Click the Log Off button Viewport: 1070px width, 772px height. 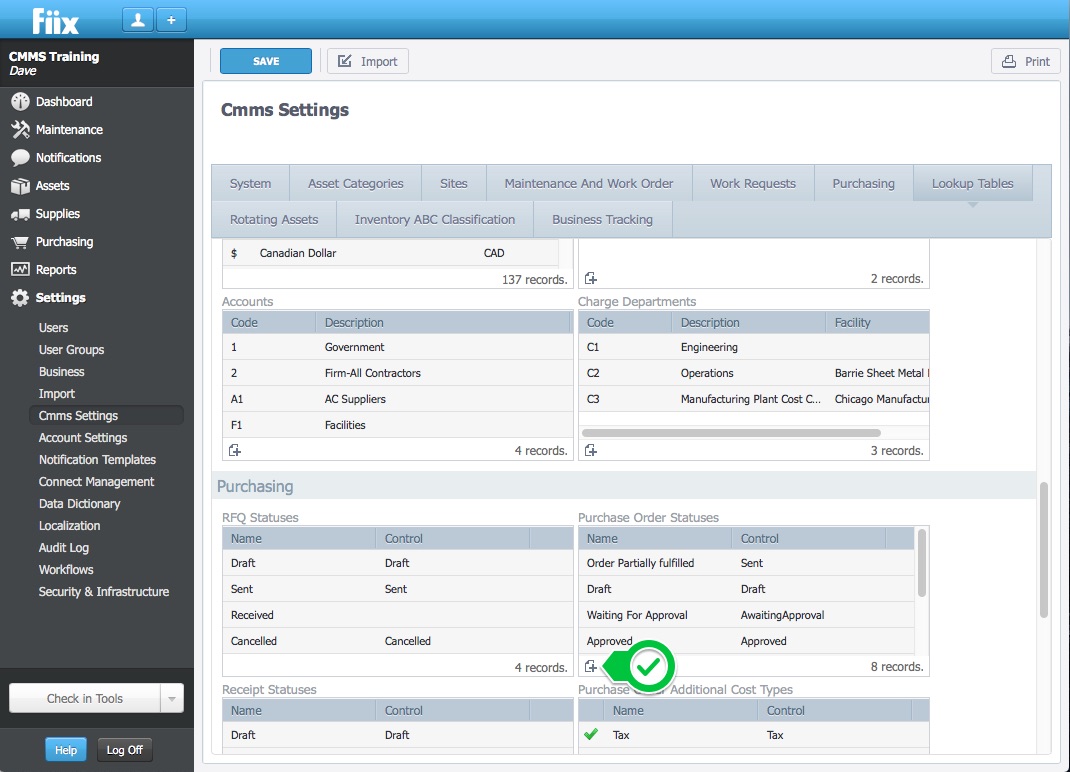124,750
